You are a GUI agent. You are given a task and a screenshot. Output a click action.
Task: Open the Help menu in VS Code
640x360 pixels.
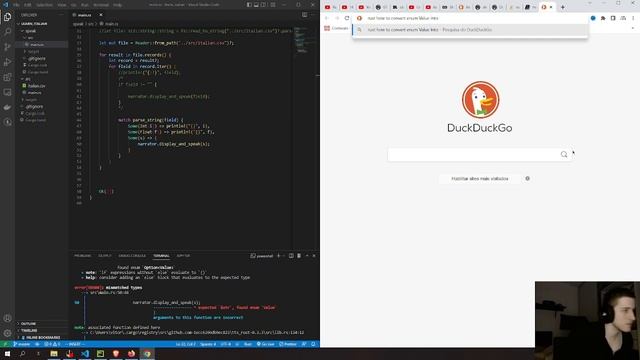[118, 5]
